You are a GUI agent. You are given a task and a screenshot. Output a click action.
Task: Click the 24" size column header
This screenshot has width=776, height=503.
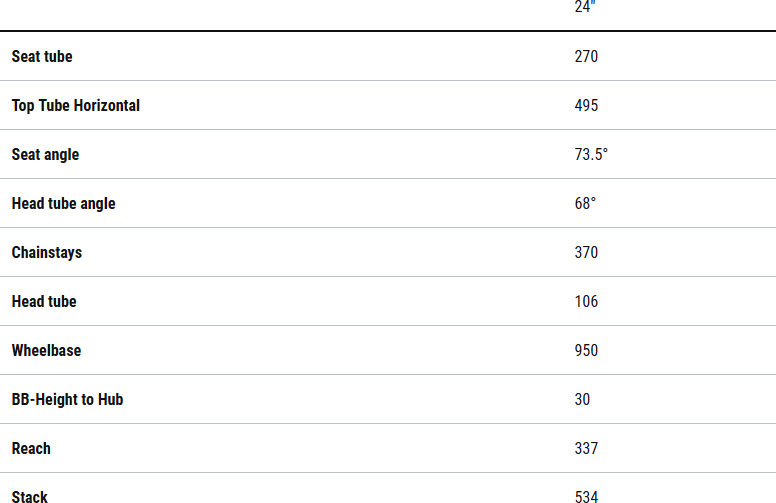pos(585,5)
